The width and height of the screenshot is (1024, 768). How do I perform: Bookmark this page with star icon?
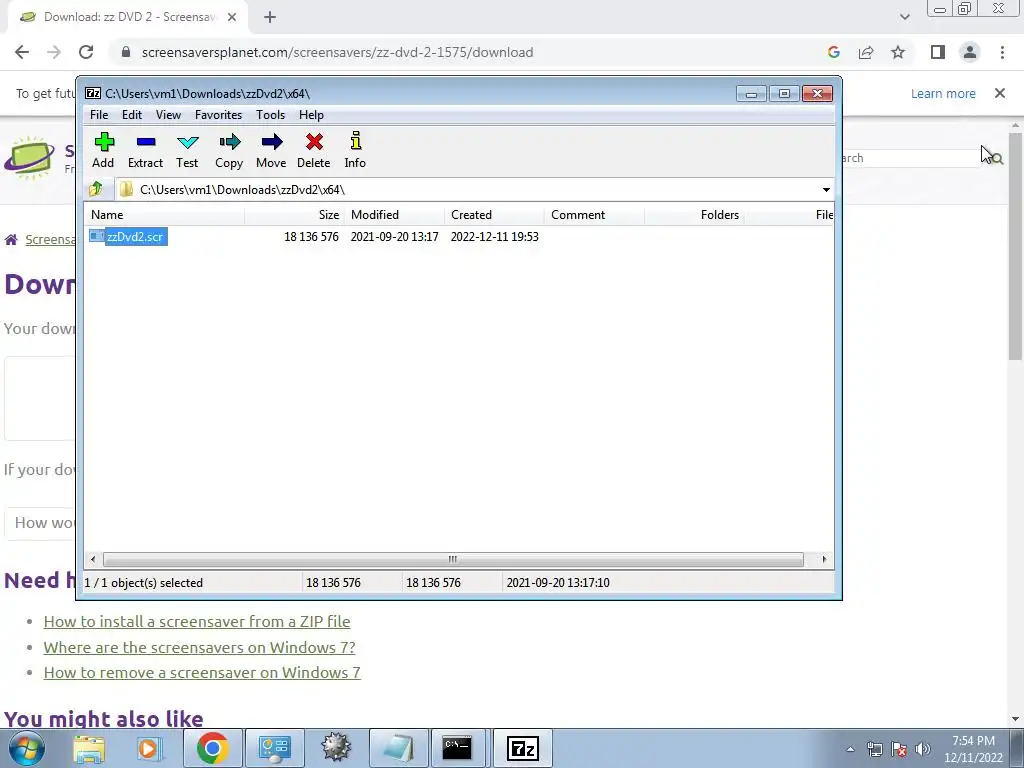tap(898, 52)
